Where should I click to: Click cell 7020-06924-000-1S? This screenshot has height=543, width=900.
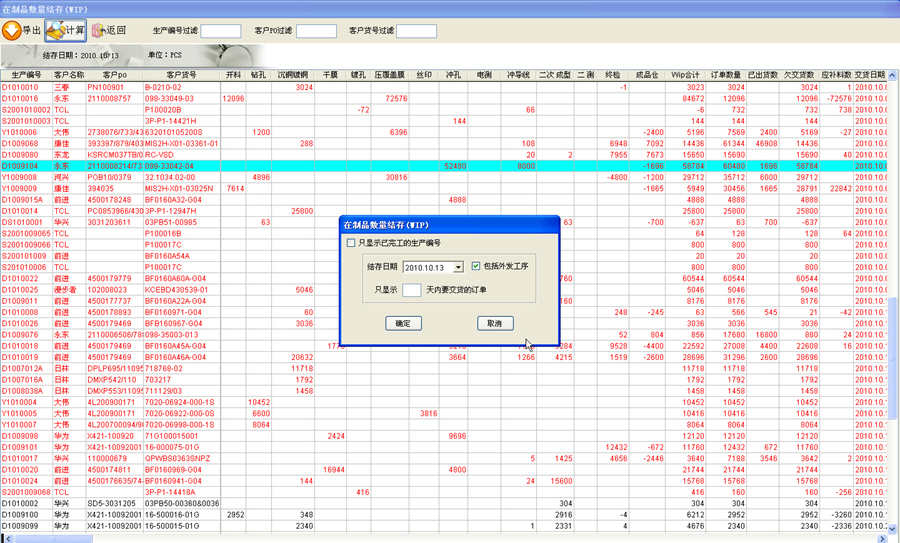point(180,402)
